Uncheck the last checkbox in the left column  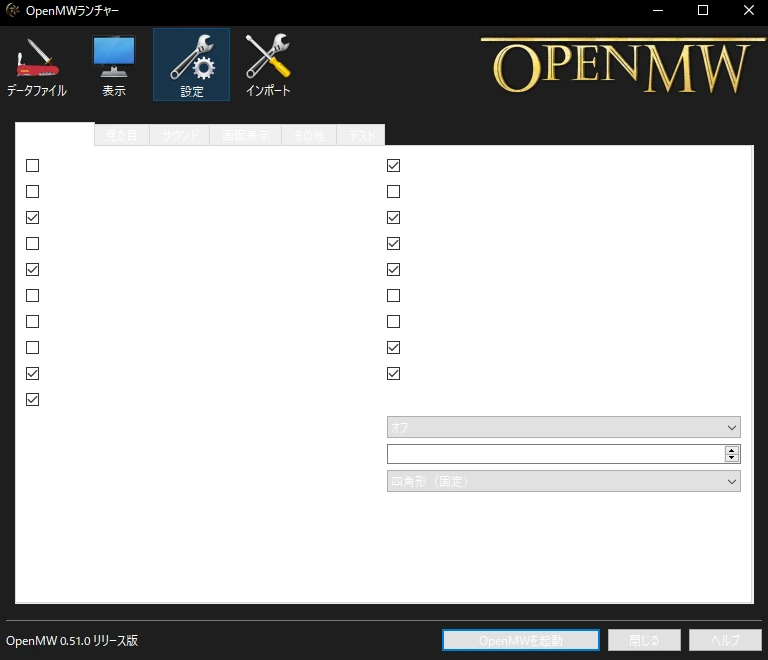[x=32, y=400]
